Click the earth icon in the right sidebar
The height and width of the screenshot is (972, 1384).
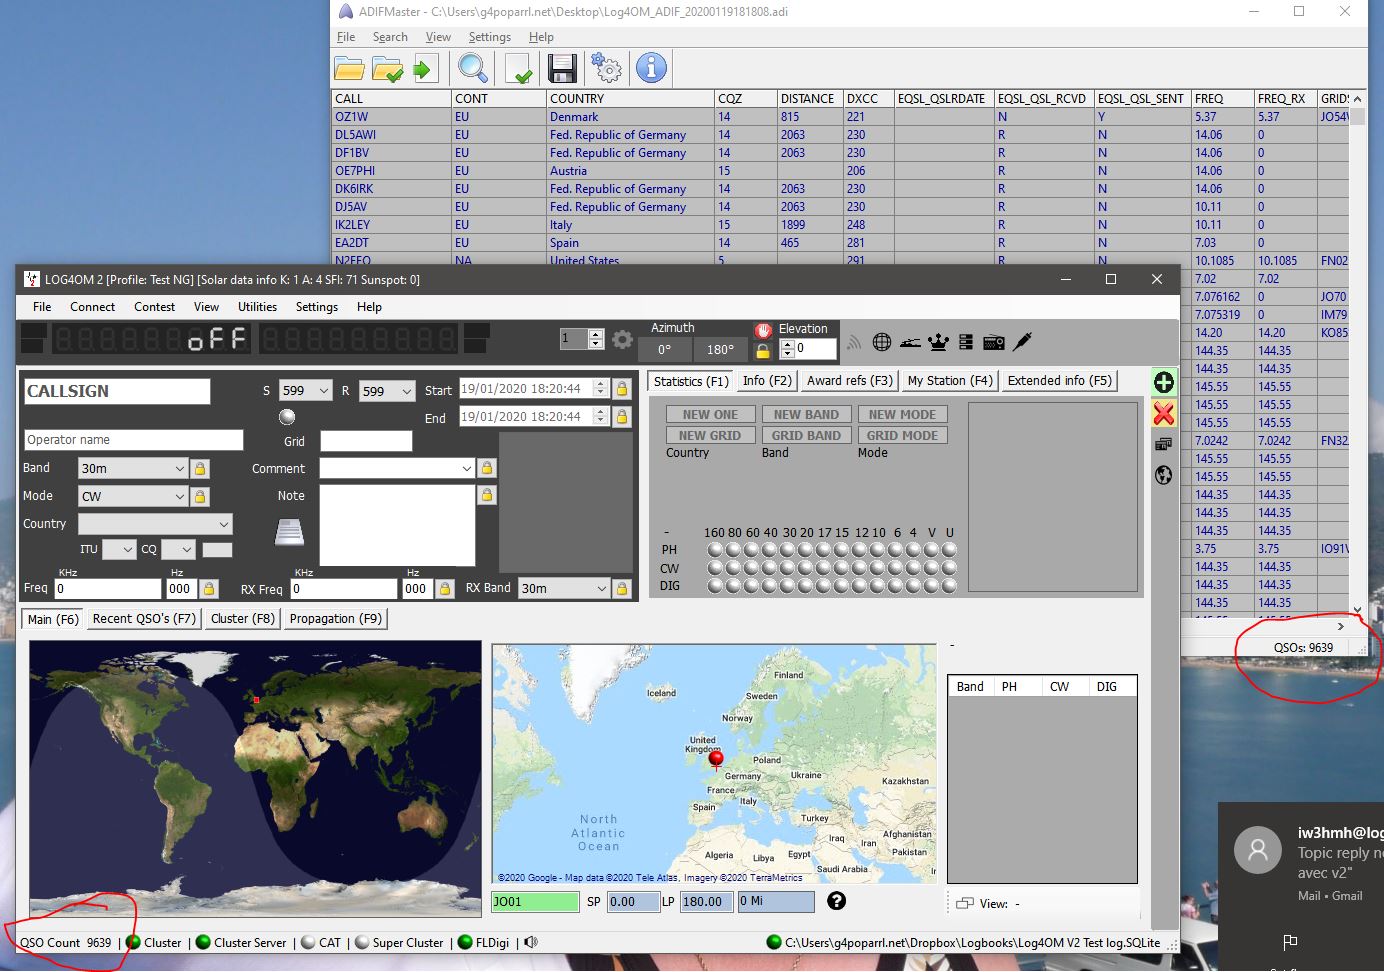[x=1163, y=475]
